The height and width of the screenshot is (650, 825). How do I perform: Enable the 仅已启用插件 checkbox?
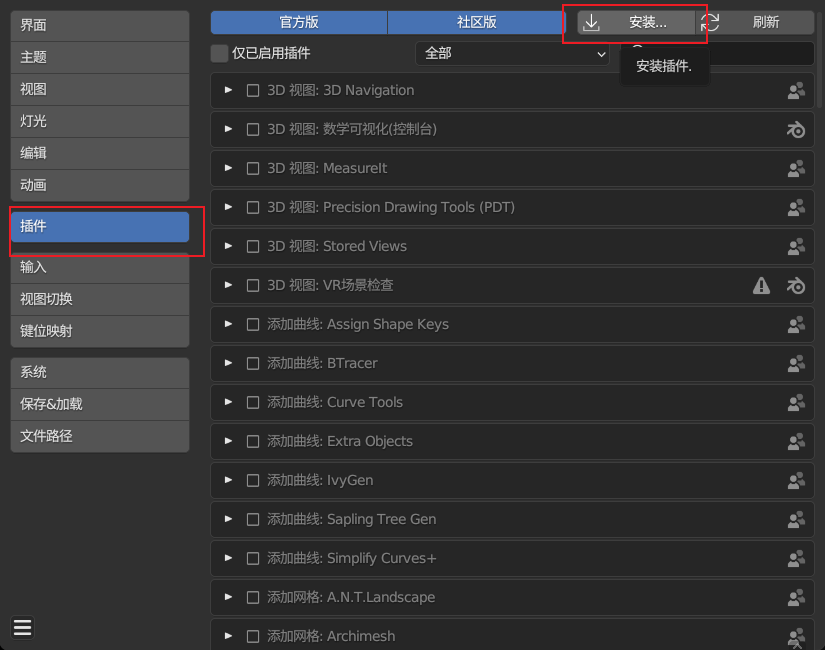[219, 53]
